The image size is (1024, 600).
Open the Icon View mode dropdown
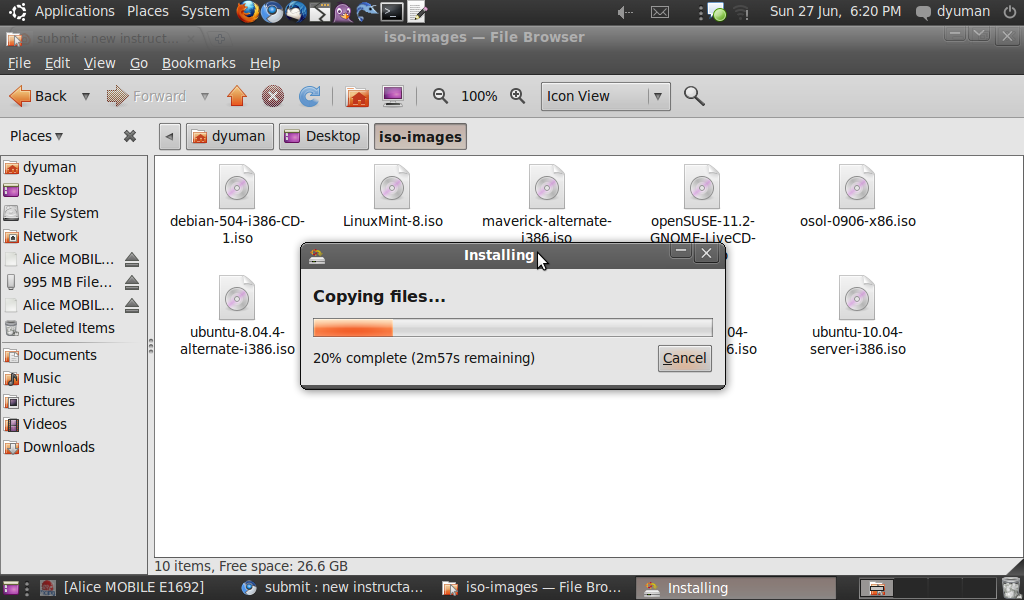click(x=605, y=97)
